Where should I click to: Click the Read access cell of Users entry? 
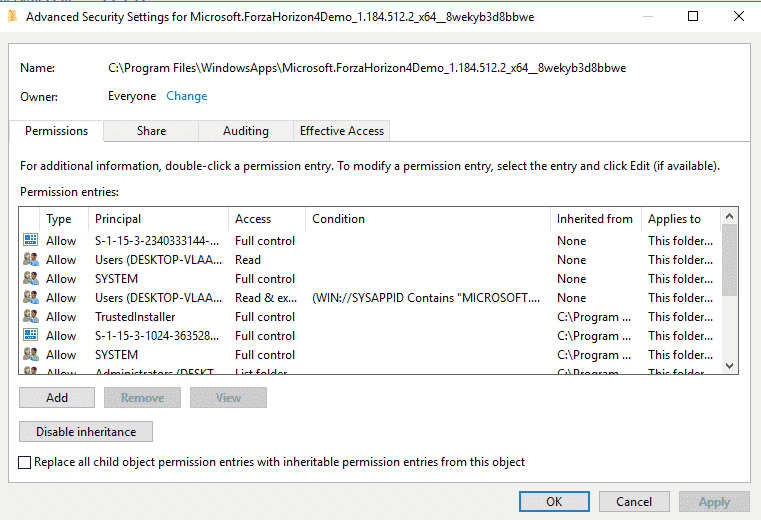point(248,260)
